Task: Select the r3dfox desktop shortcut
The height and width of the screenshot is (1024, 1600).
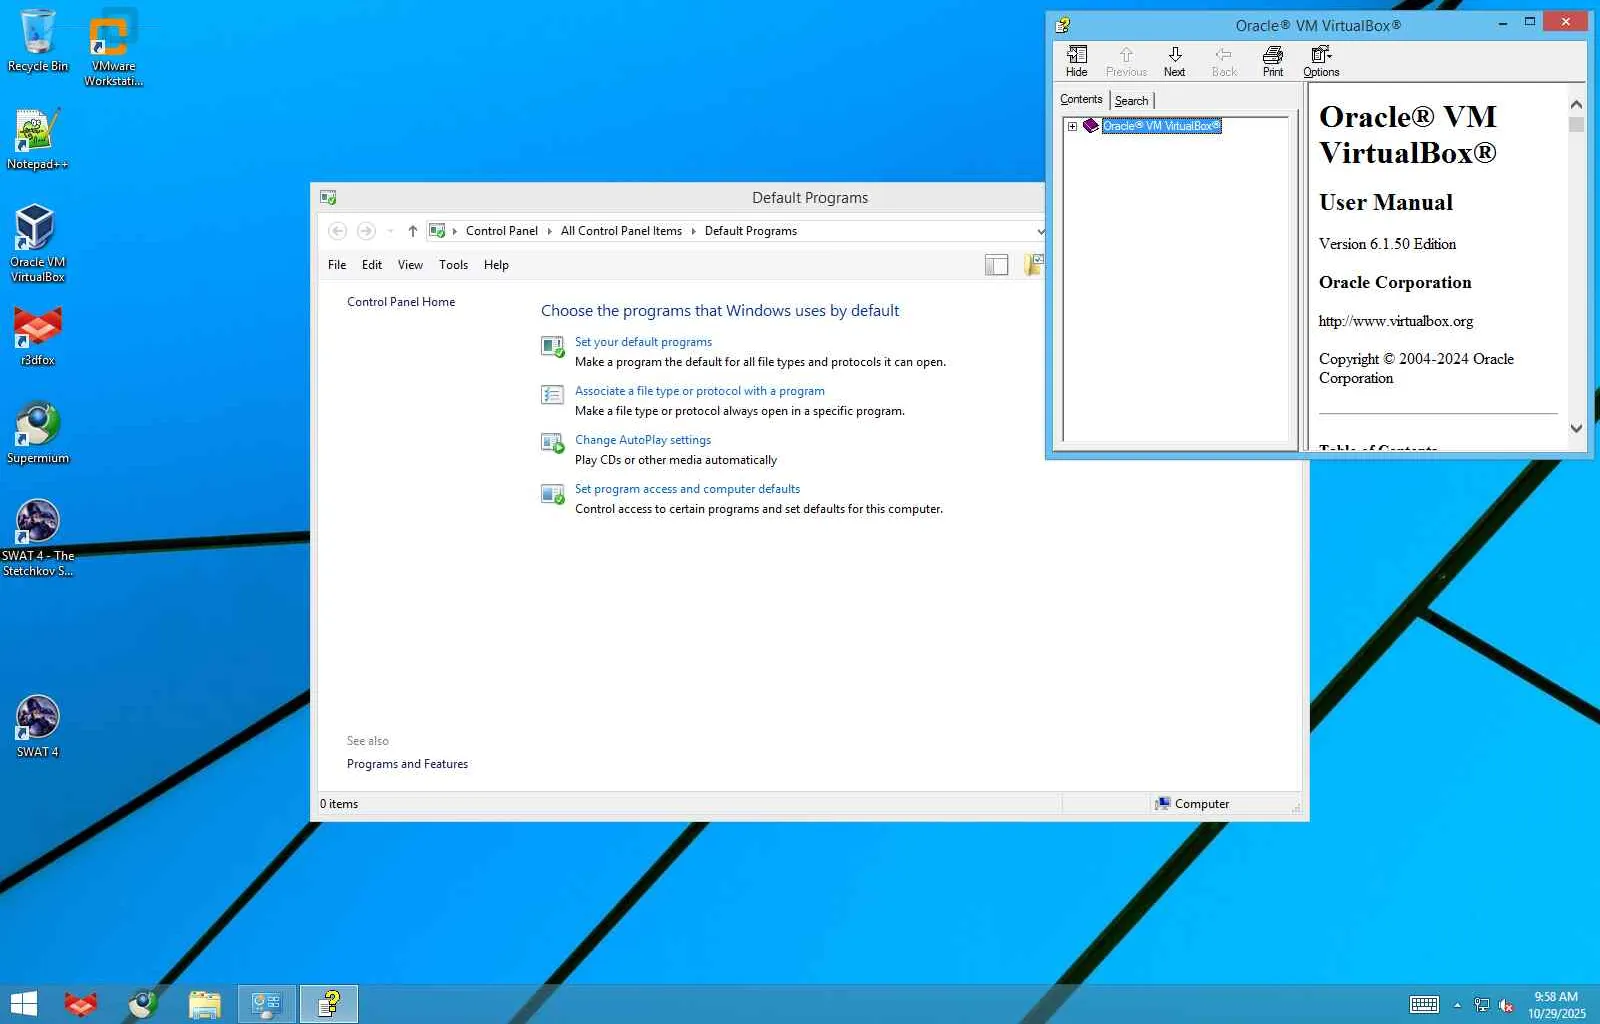Action: [x=38, y=335]
